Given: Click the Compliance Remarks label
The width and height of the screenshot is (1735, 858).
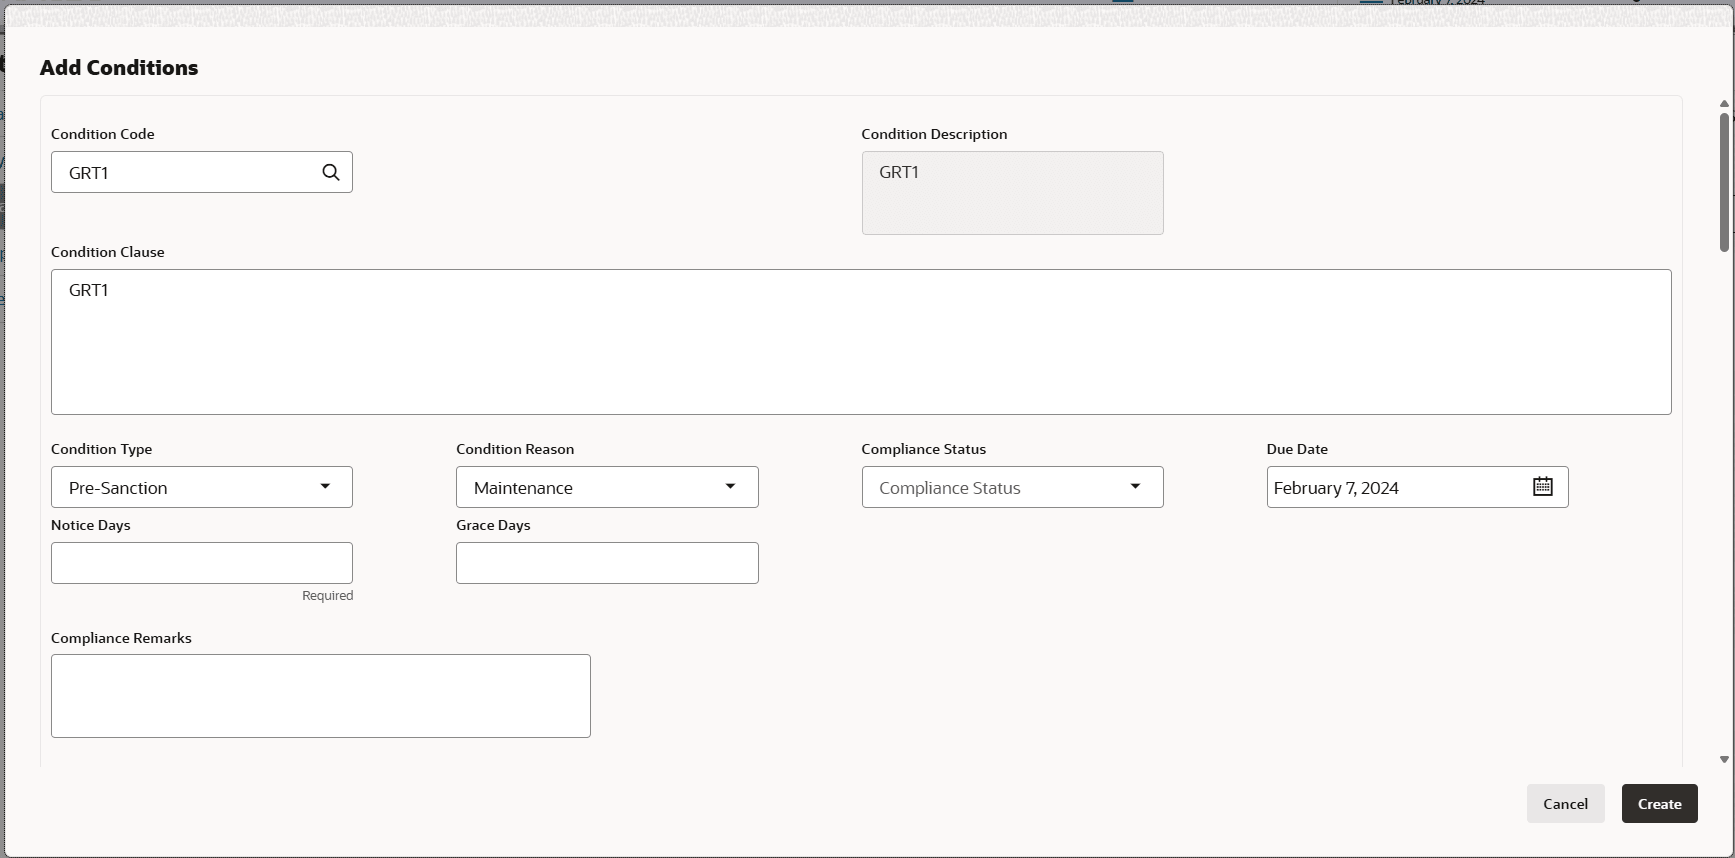Looking at the screenshot, I should pos(121,638).
